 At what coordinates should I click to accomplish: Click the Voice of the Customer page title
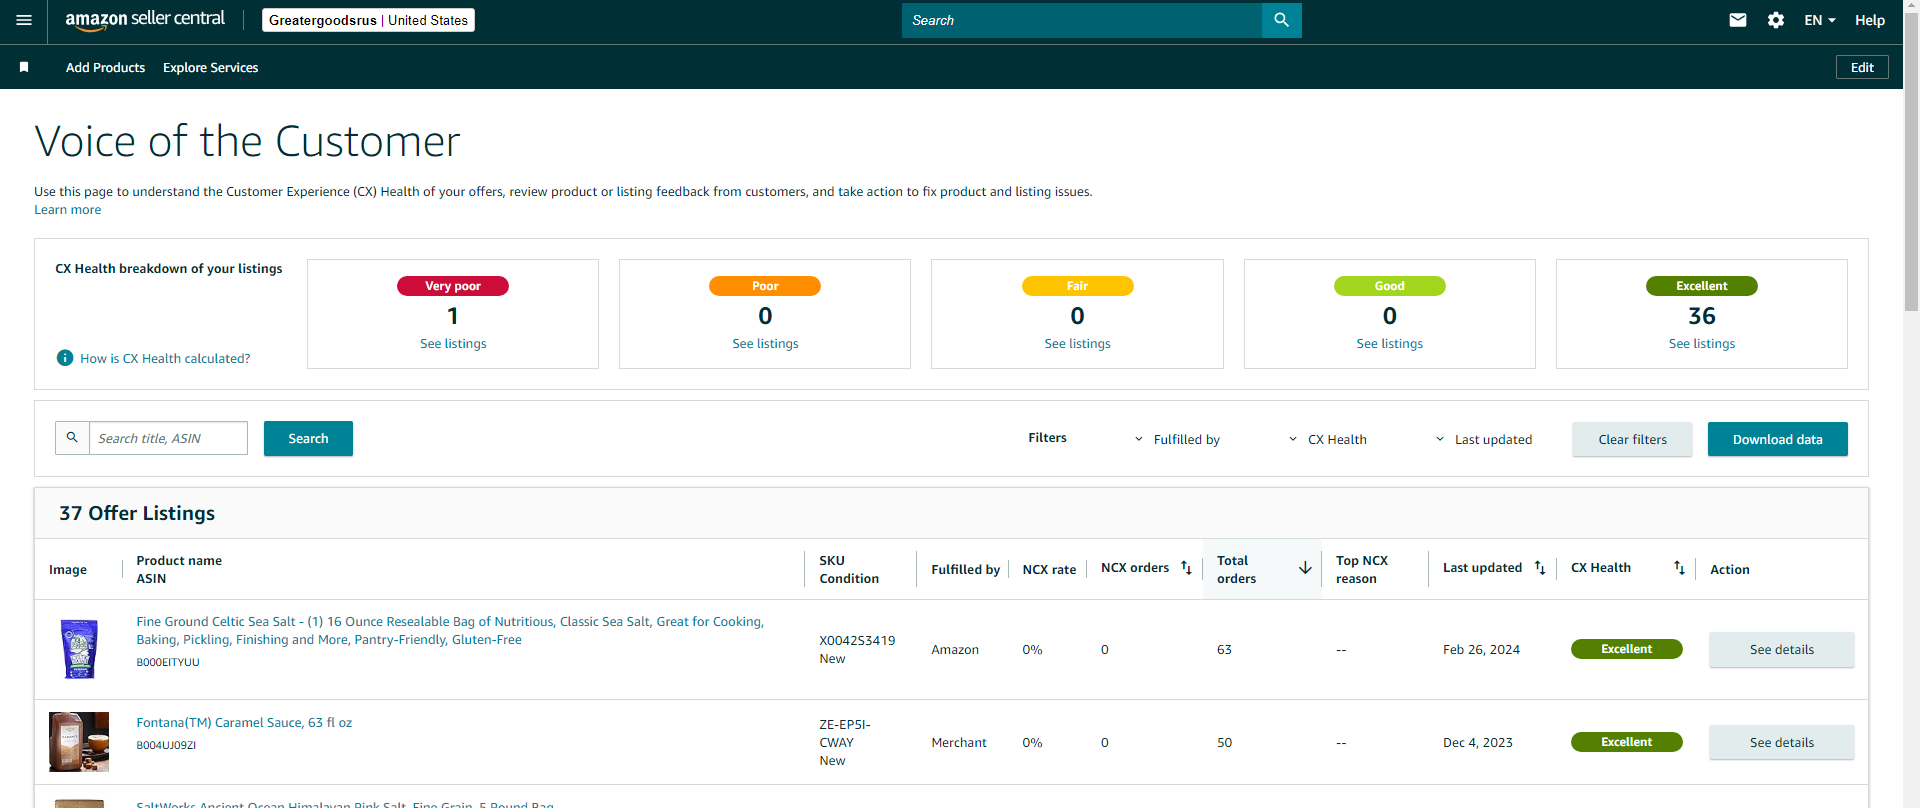tap(247, 141)
